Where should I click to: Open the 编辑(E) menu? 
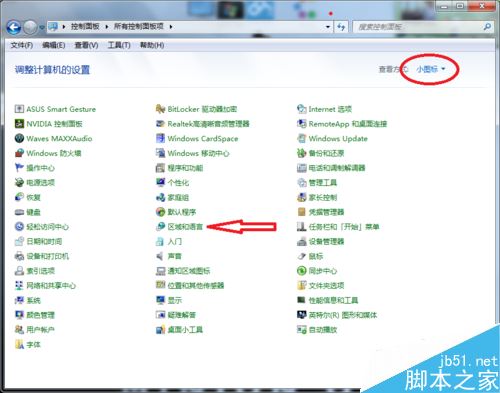54,45
